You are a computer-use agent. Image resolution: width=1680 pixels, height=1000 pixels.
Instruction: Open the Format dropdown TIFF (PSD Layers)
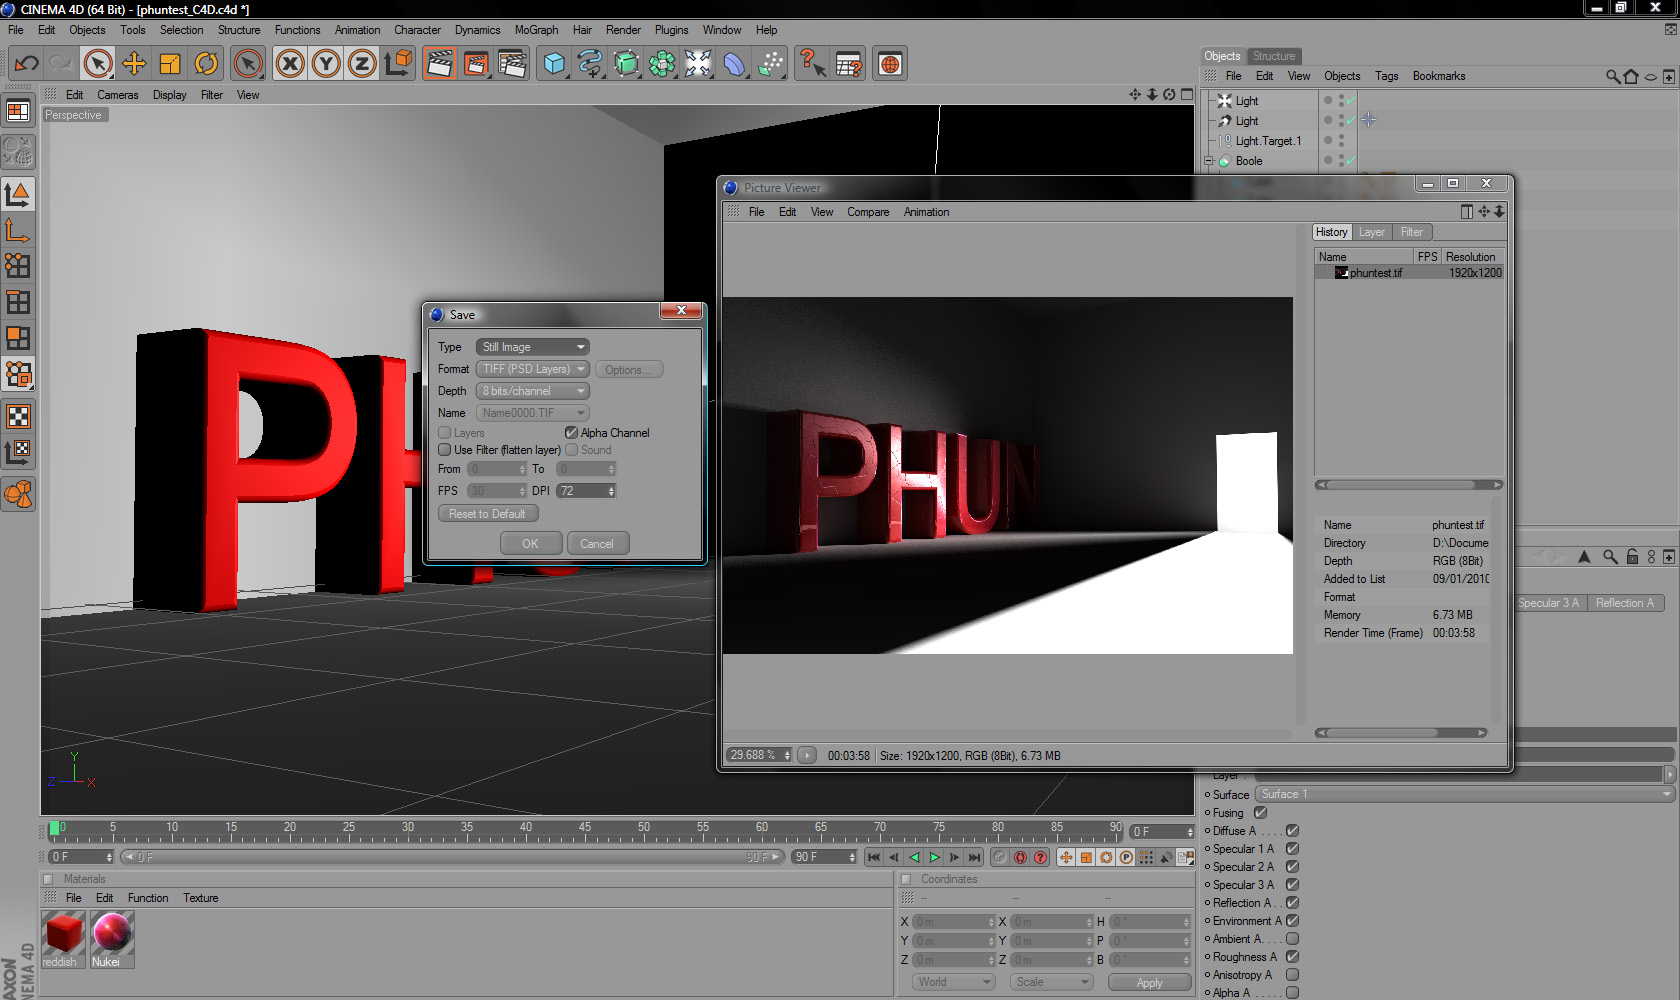pyautogui.click(x=533, y=369)
